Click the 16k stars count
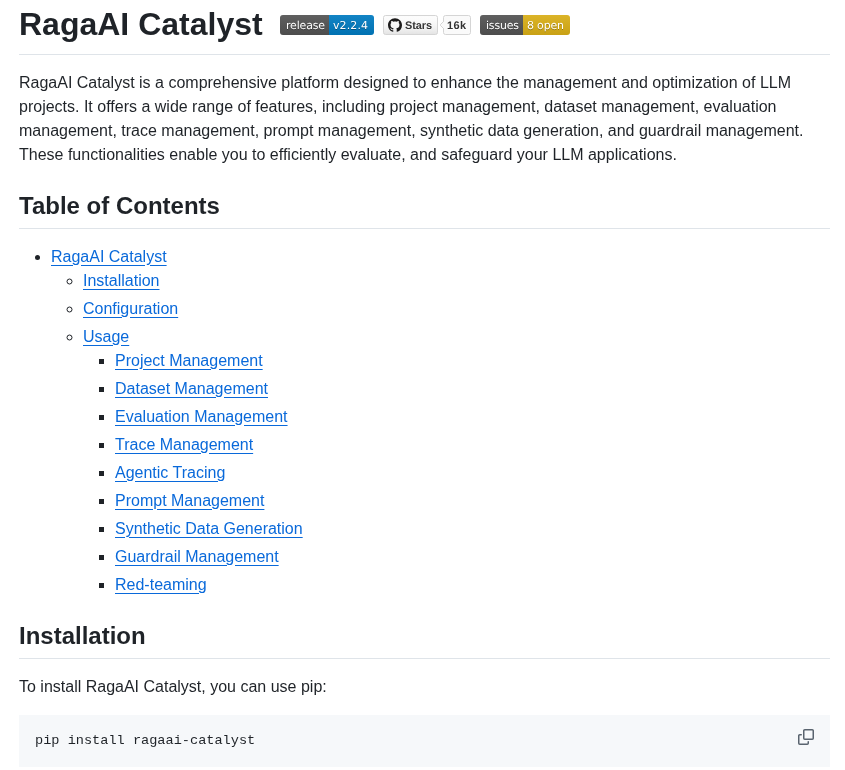This screenshot has height=770, width=845. [x=456, y=25]
